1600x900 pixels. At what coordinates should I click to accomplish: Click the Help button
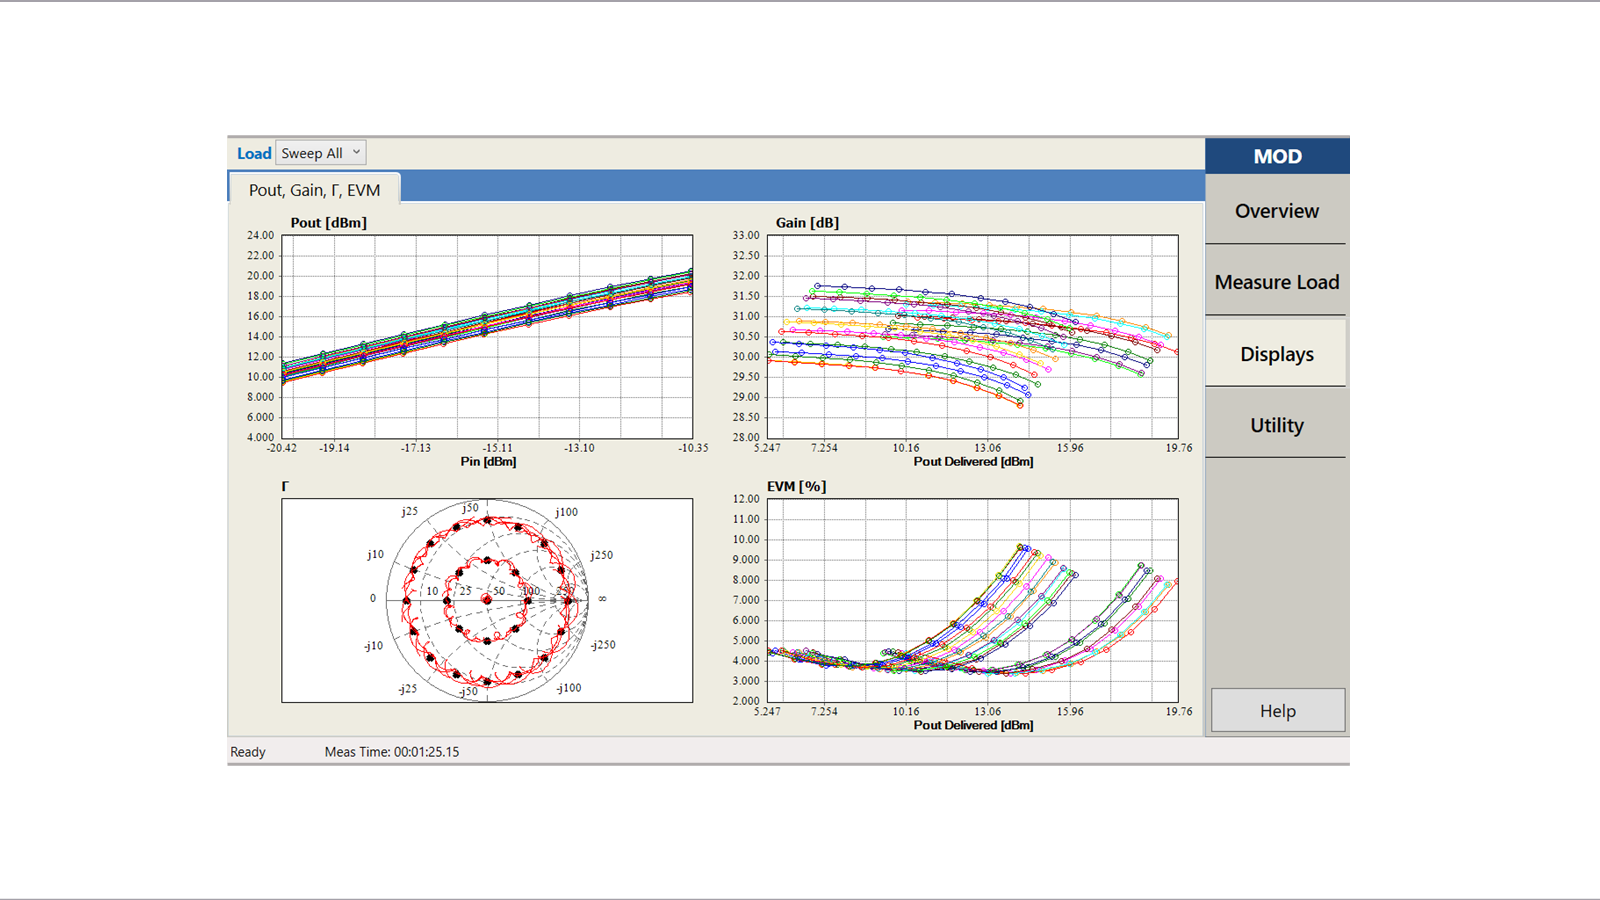[x=1277, y=710]
